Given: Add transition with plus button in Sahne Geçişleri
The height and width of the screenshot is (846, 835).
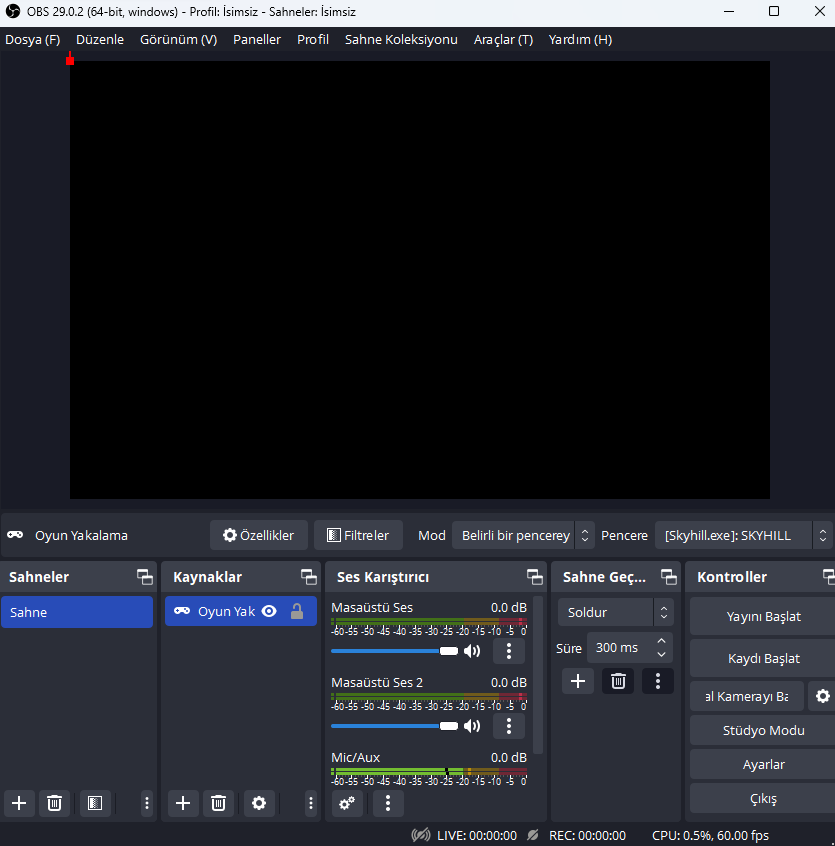Looking at the screenshot, I should (578, 681).
